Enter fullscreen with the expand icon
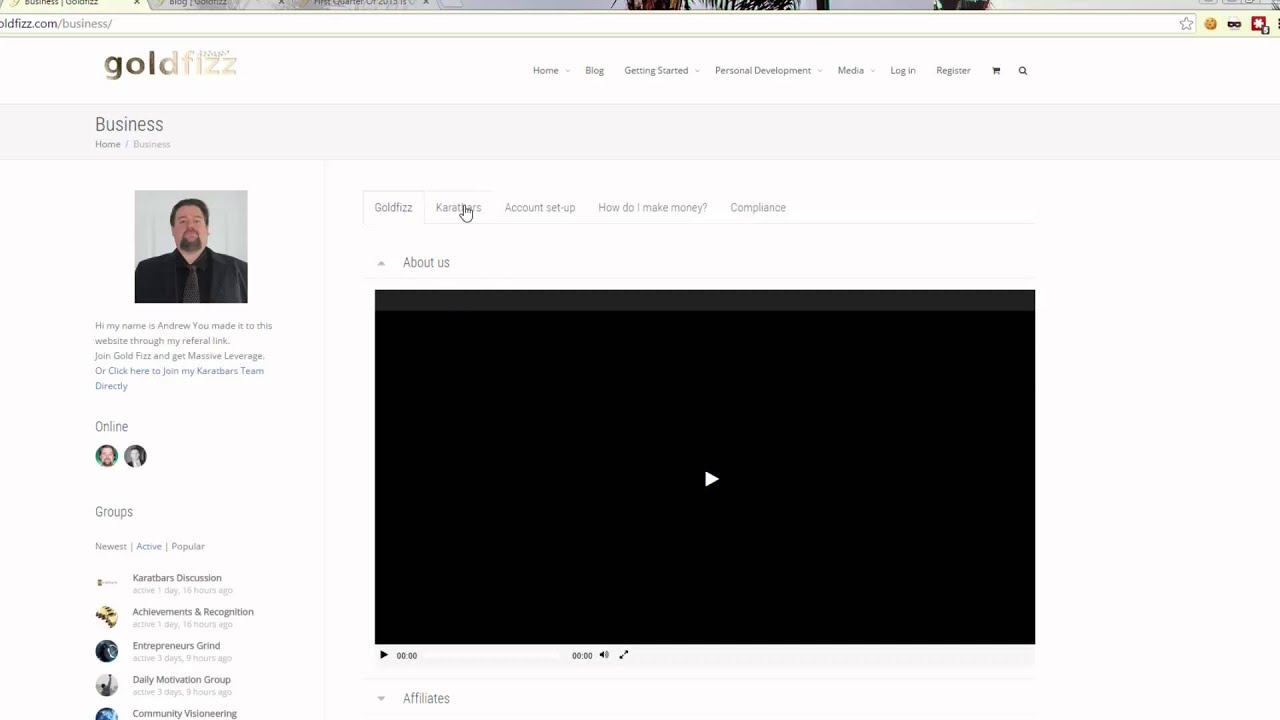The width and height of the screenshot is (1280, 720). tap(624, 655)
